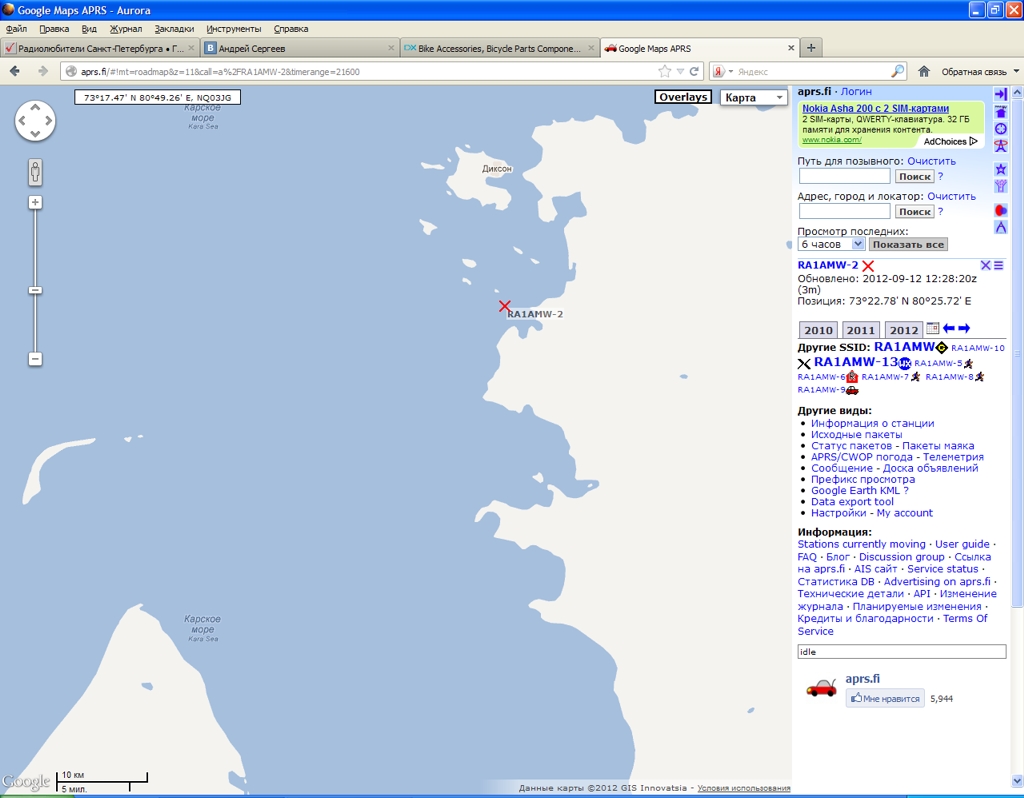Image resolution: width=1024 pixels, height=798 pixels.
Task: Open the RA1AMW-2 station options menu icon
Action: pyautogui.click(x=998, y=265)
